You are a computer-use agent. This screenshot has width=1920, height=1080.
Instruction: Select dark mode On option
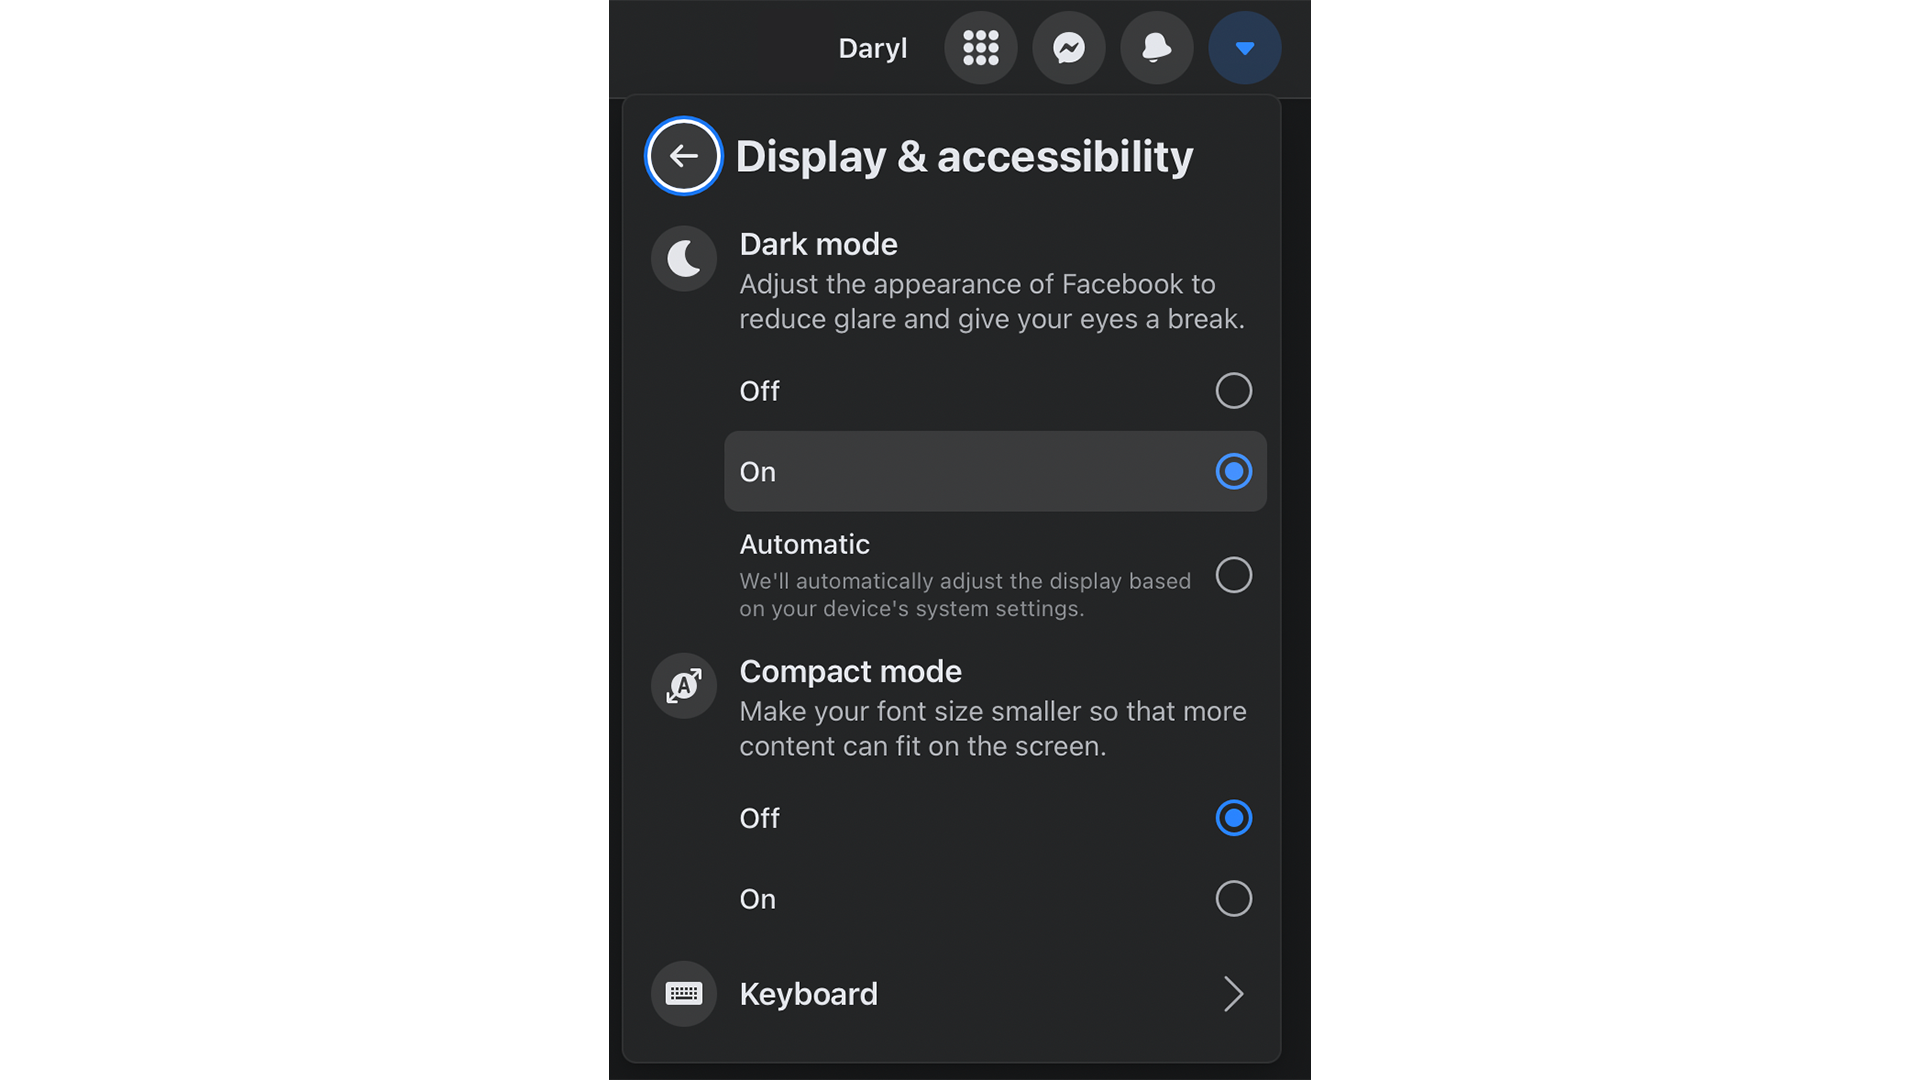pos(1232,471)
